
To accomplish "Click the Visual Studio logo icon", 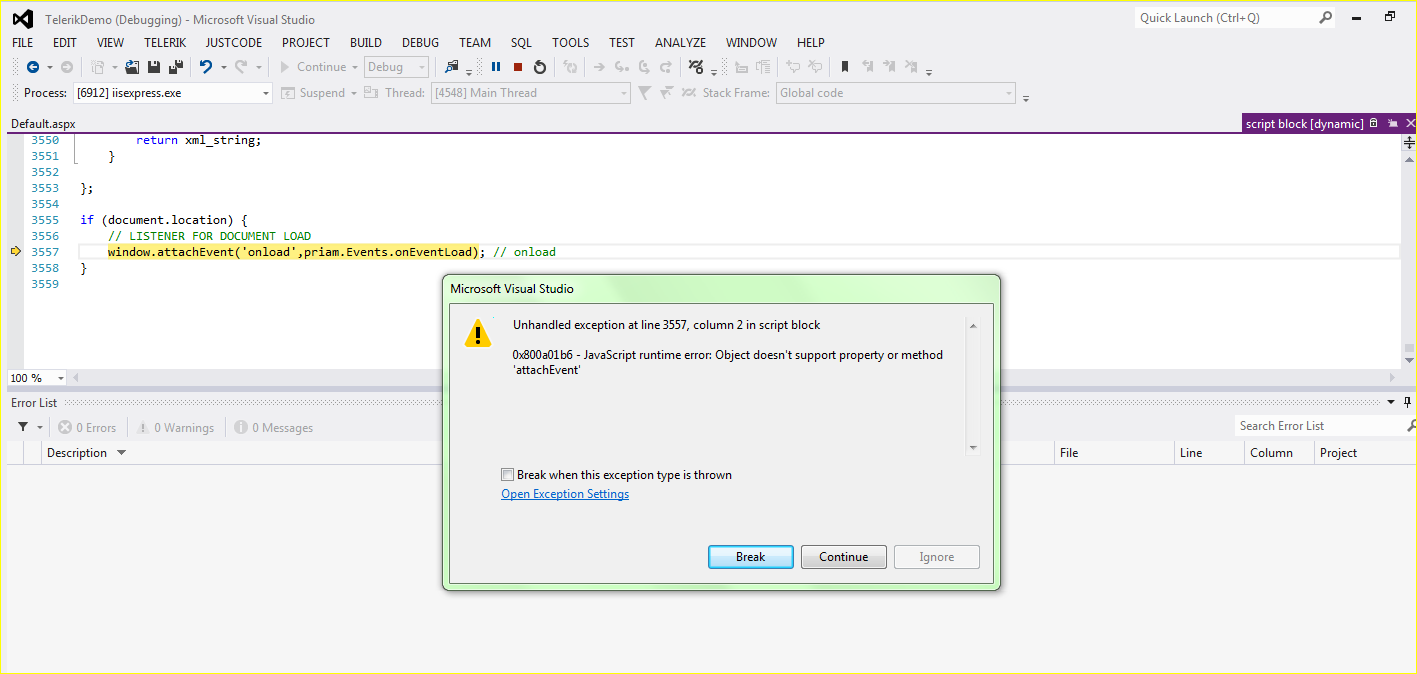I will (23, 19).
